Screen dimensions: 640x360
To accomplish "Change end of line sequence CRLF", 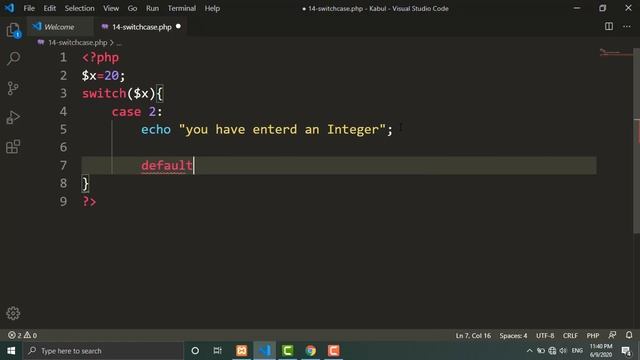I will pyautogui.click(x=570, y=336).
